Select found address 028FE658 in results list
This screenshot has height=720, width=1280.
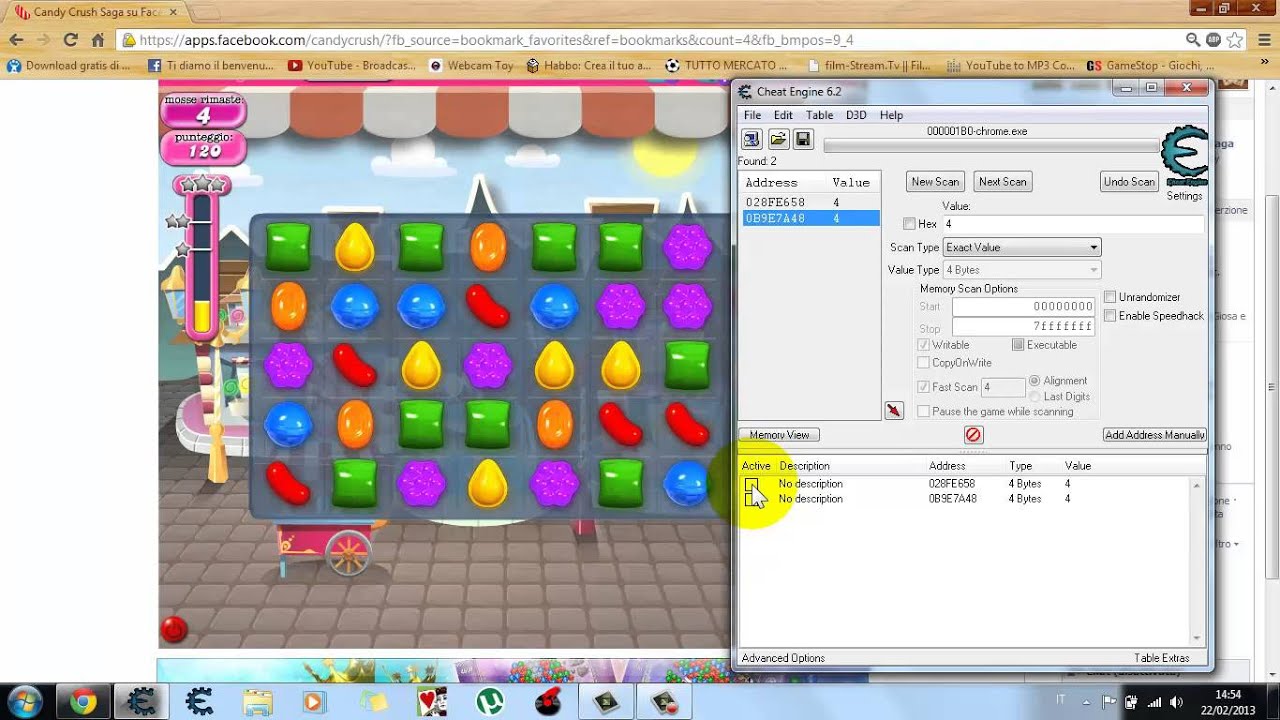(811, 202)
